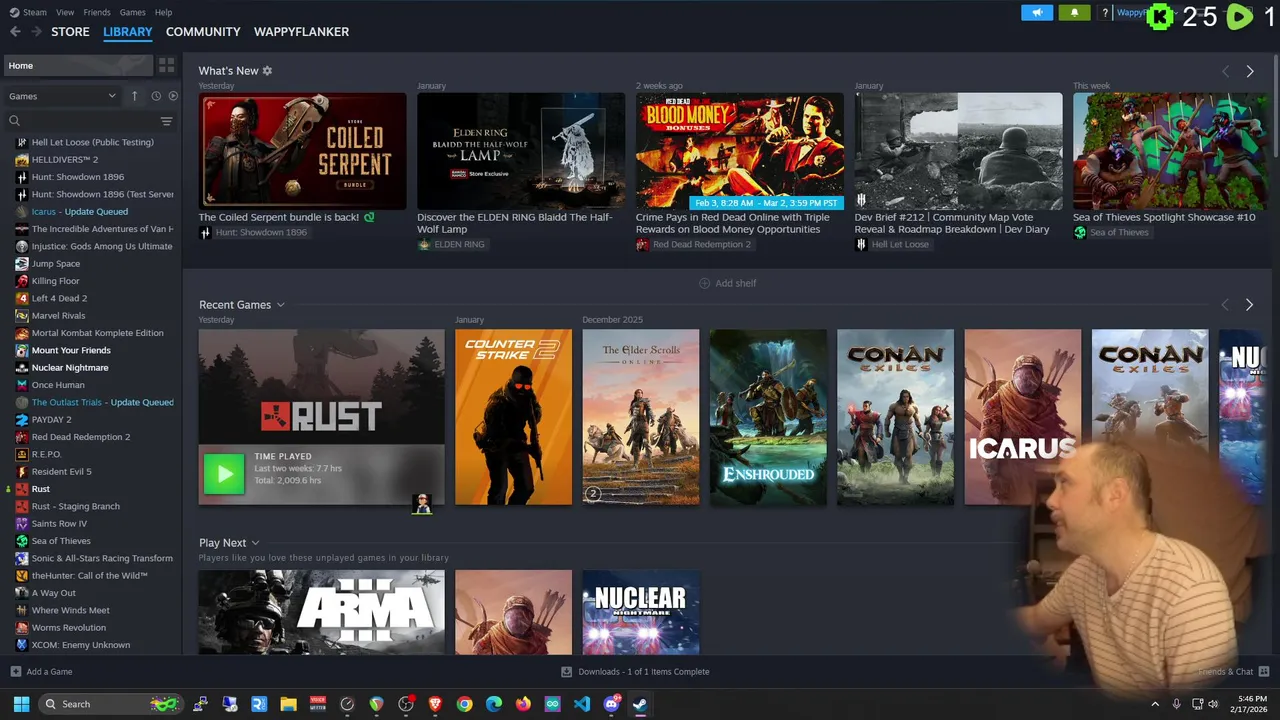This screenshot has width=1280, height=720.
Task: Expand the Recent Games shelf dropdown
Action: coord(281,305)
